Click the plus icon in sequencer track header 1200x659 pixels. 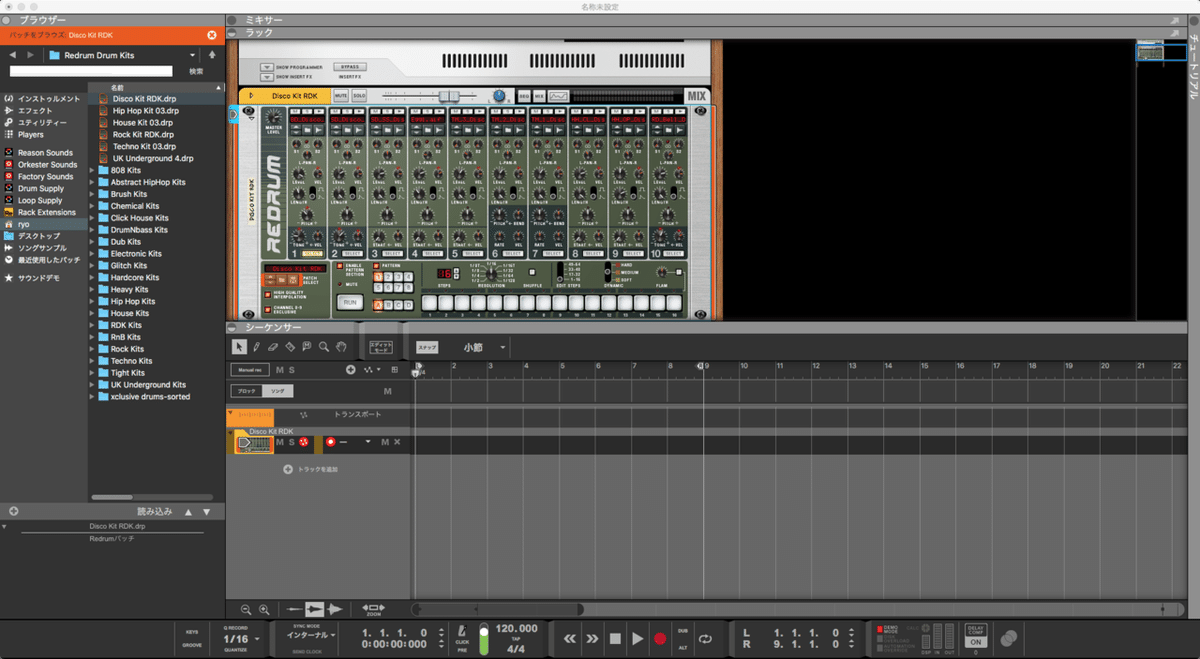(x=351, y=370)
